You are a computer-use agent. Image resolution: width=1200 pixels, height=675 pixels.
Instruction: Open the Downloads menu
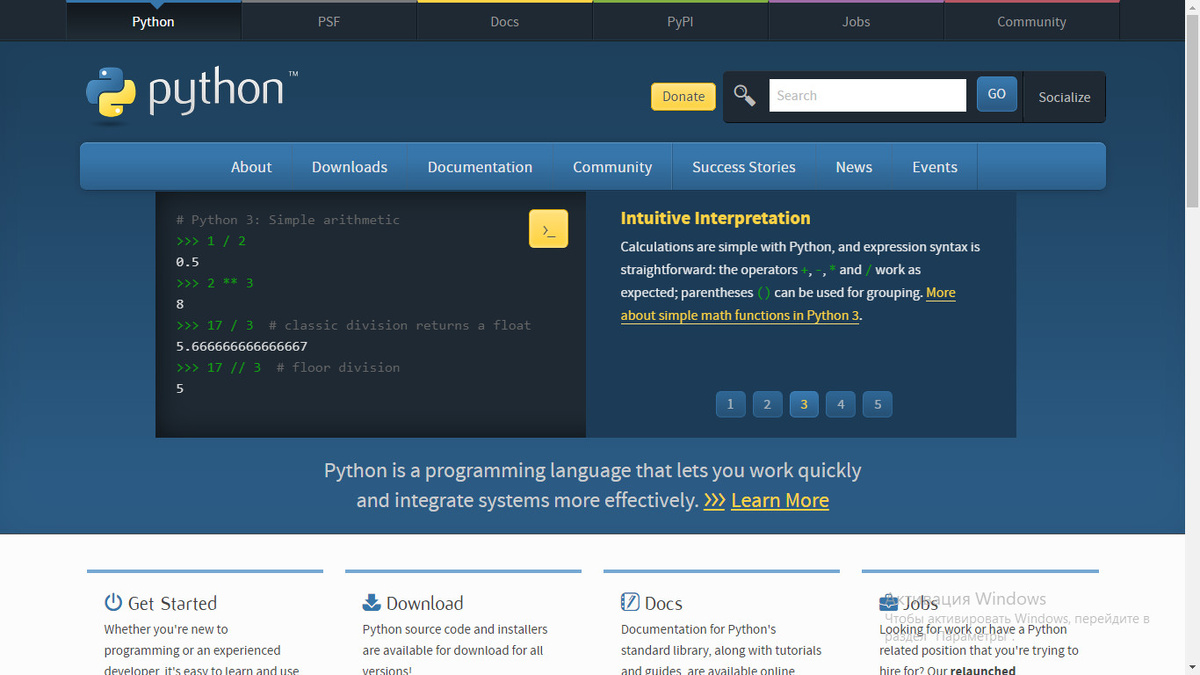click(x=349, y=167)
